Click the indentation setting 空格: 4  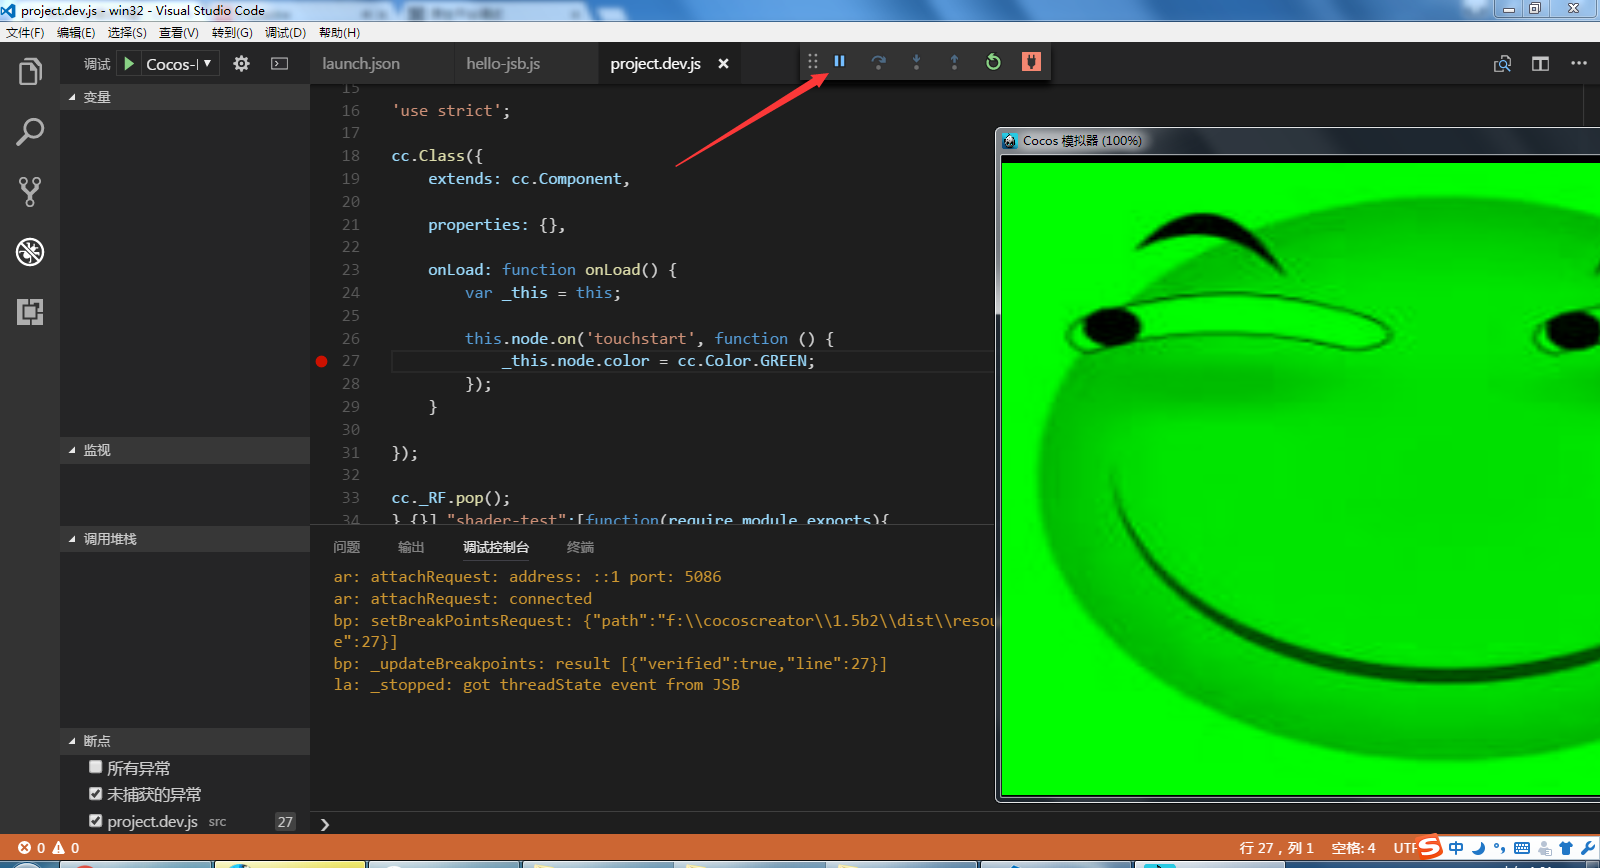[1353, 848]
